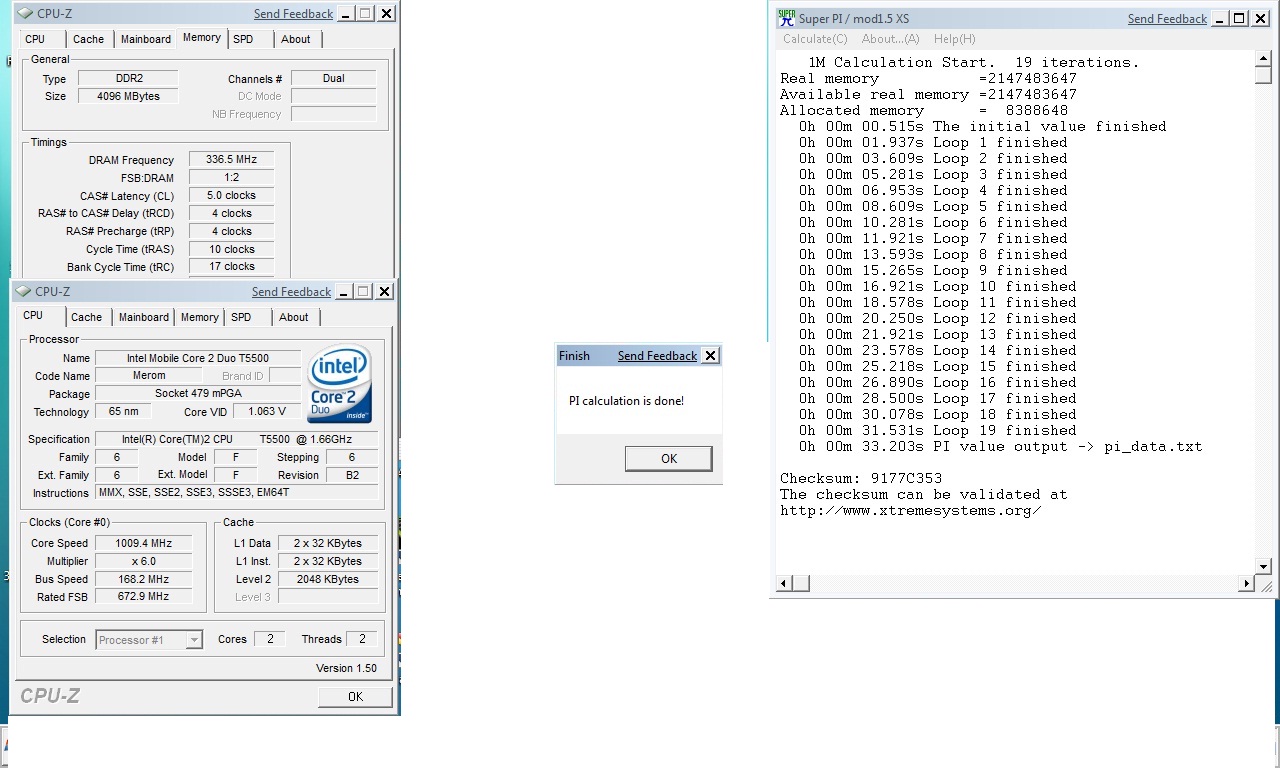This screenshot has width=1280, height=768.
Task: Click the Cores count field showing 2
Action: (269, 639)
